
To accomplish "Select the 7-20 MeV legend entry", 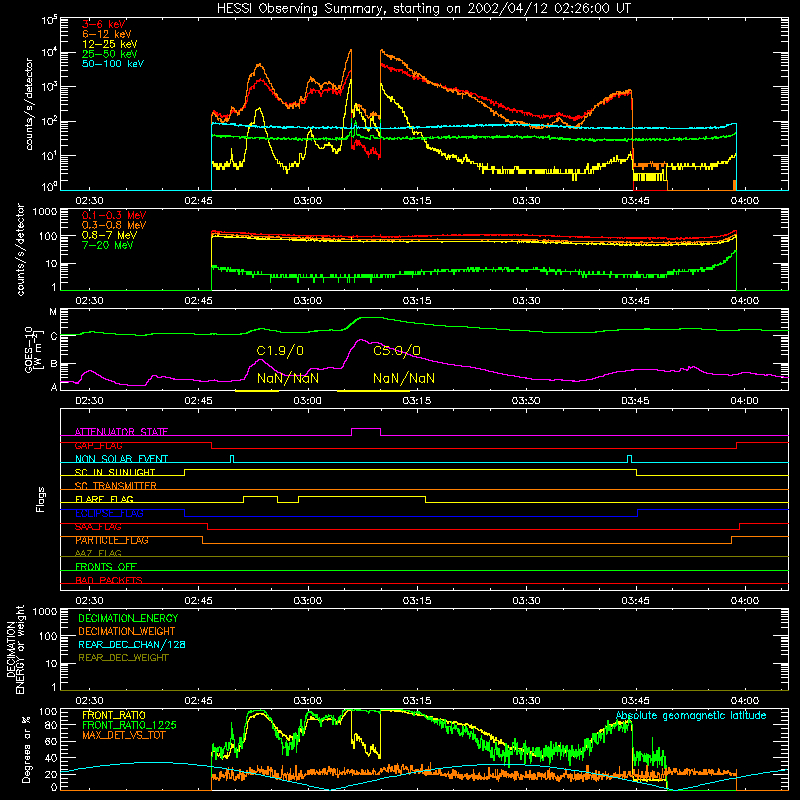I will 107,245.
